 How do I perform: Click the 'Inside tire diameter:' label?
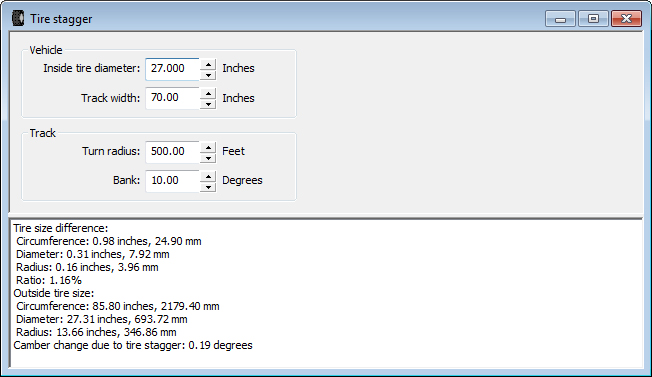(x=91, y=68)
